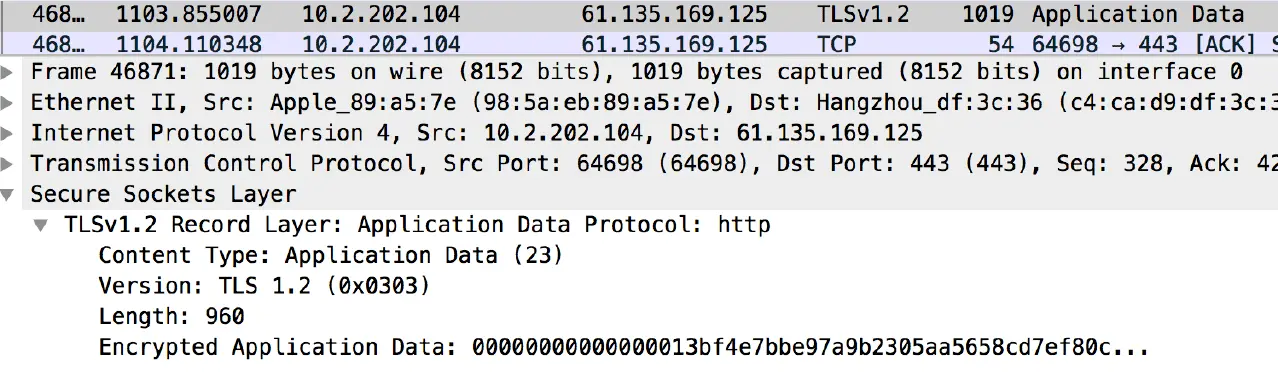Select the Length: 960 field

point(171,317)
